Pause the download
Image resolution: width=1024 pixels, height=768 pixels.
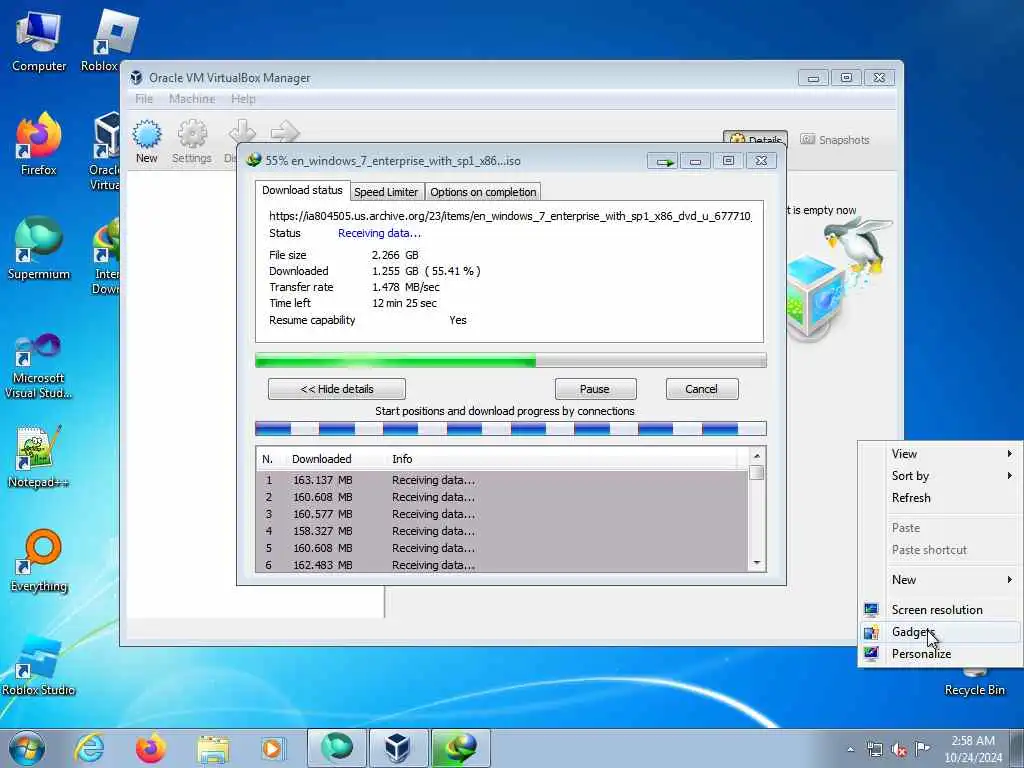(x=595, y=389)
